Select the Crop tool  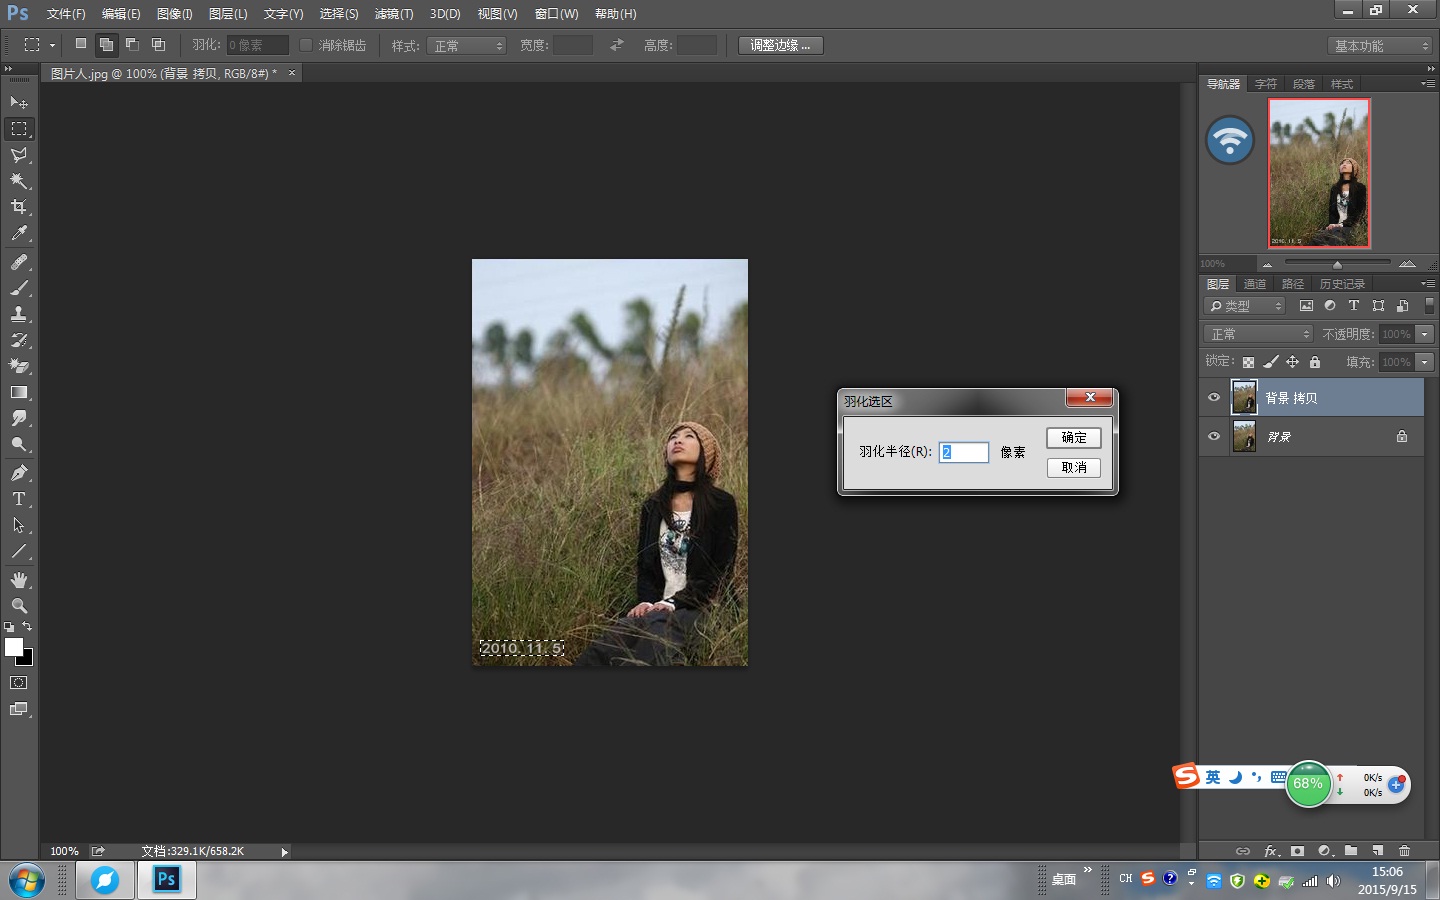[x=19, y=207]
